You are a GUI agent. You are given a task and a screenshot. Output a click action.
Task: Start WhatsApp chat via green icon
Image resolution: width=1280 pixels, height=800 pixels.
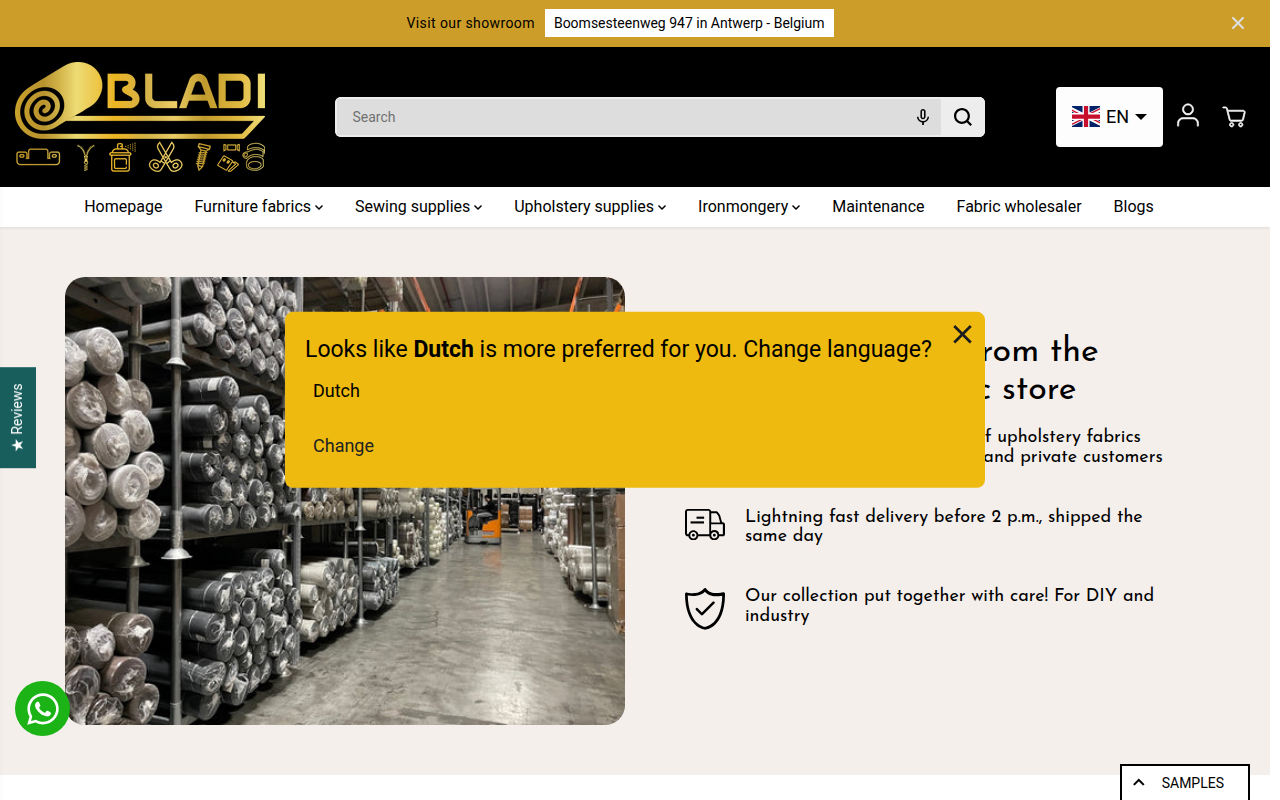coord(42,708)
